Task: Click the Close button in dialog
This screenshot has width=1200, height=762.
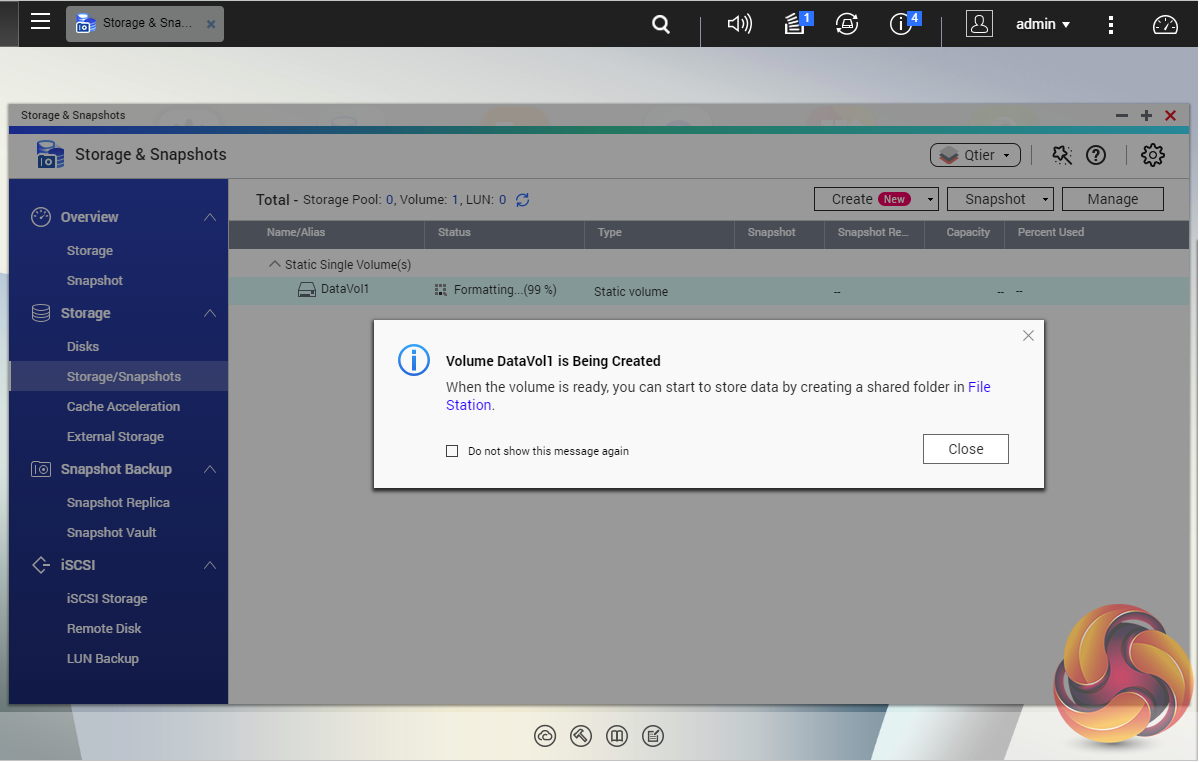Action: click(x=966, y=449)
